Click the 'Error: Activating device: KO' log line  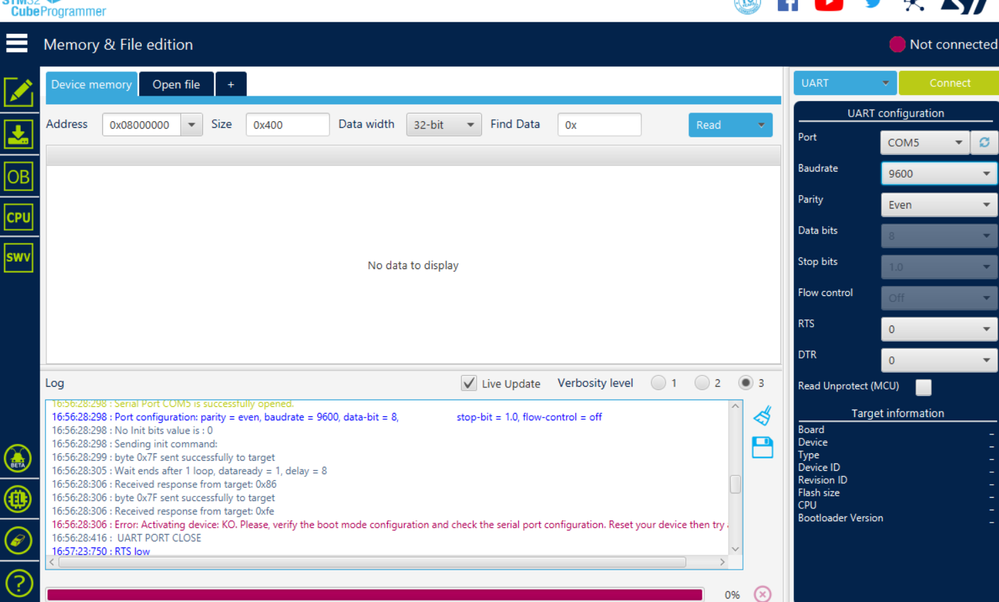click(391, 524)
